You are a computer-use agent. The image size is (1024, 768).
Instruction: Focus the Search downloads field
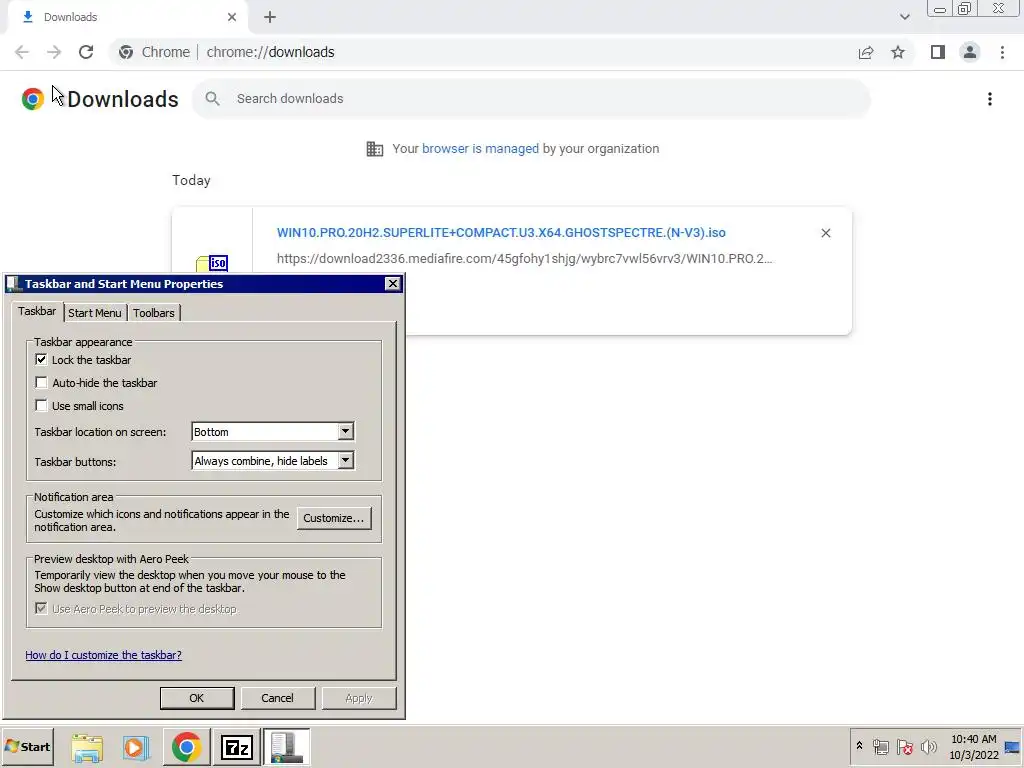coord(532,99)
